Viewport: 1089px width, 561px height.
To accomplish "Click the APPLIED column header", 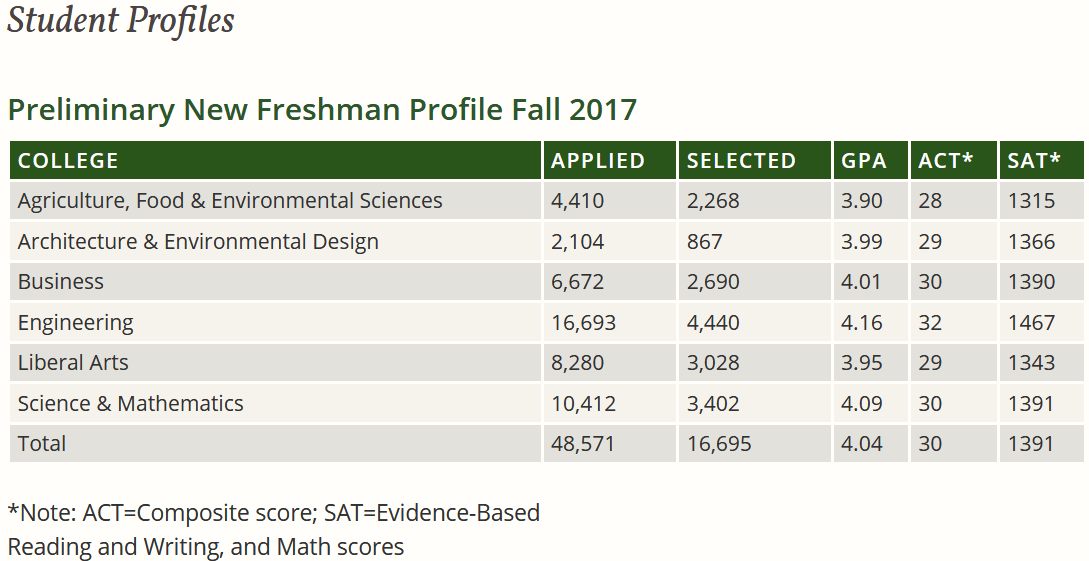I will point(598,161).
